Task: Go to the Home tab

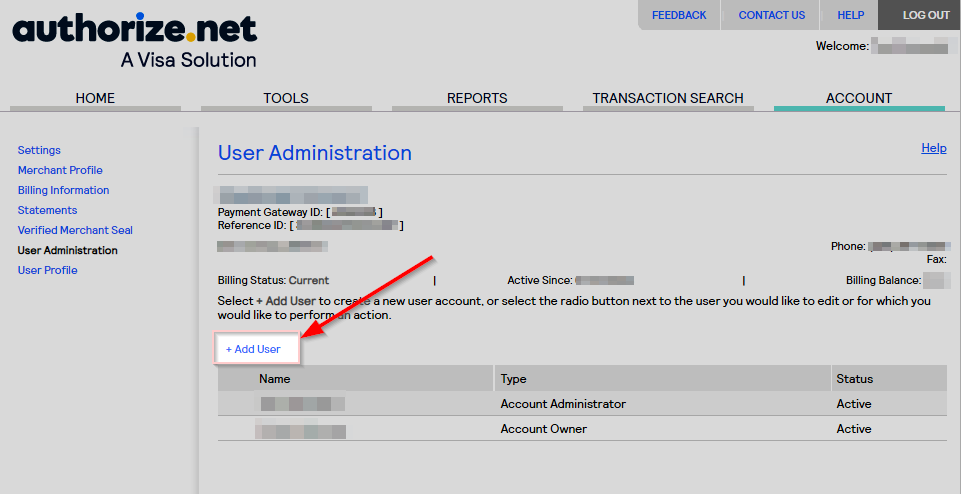Action: click(96, 98)
